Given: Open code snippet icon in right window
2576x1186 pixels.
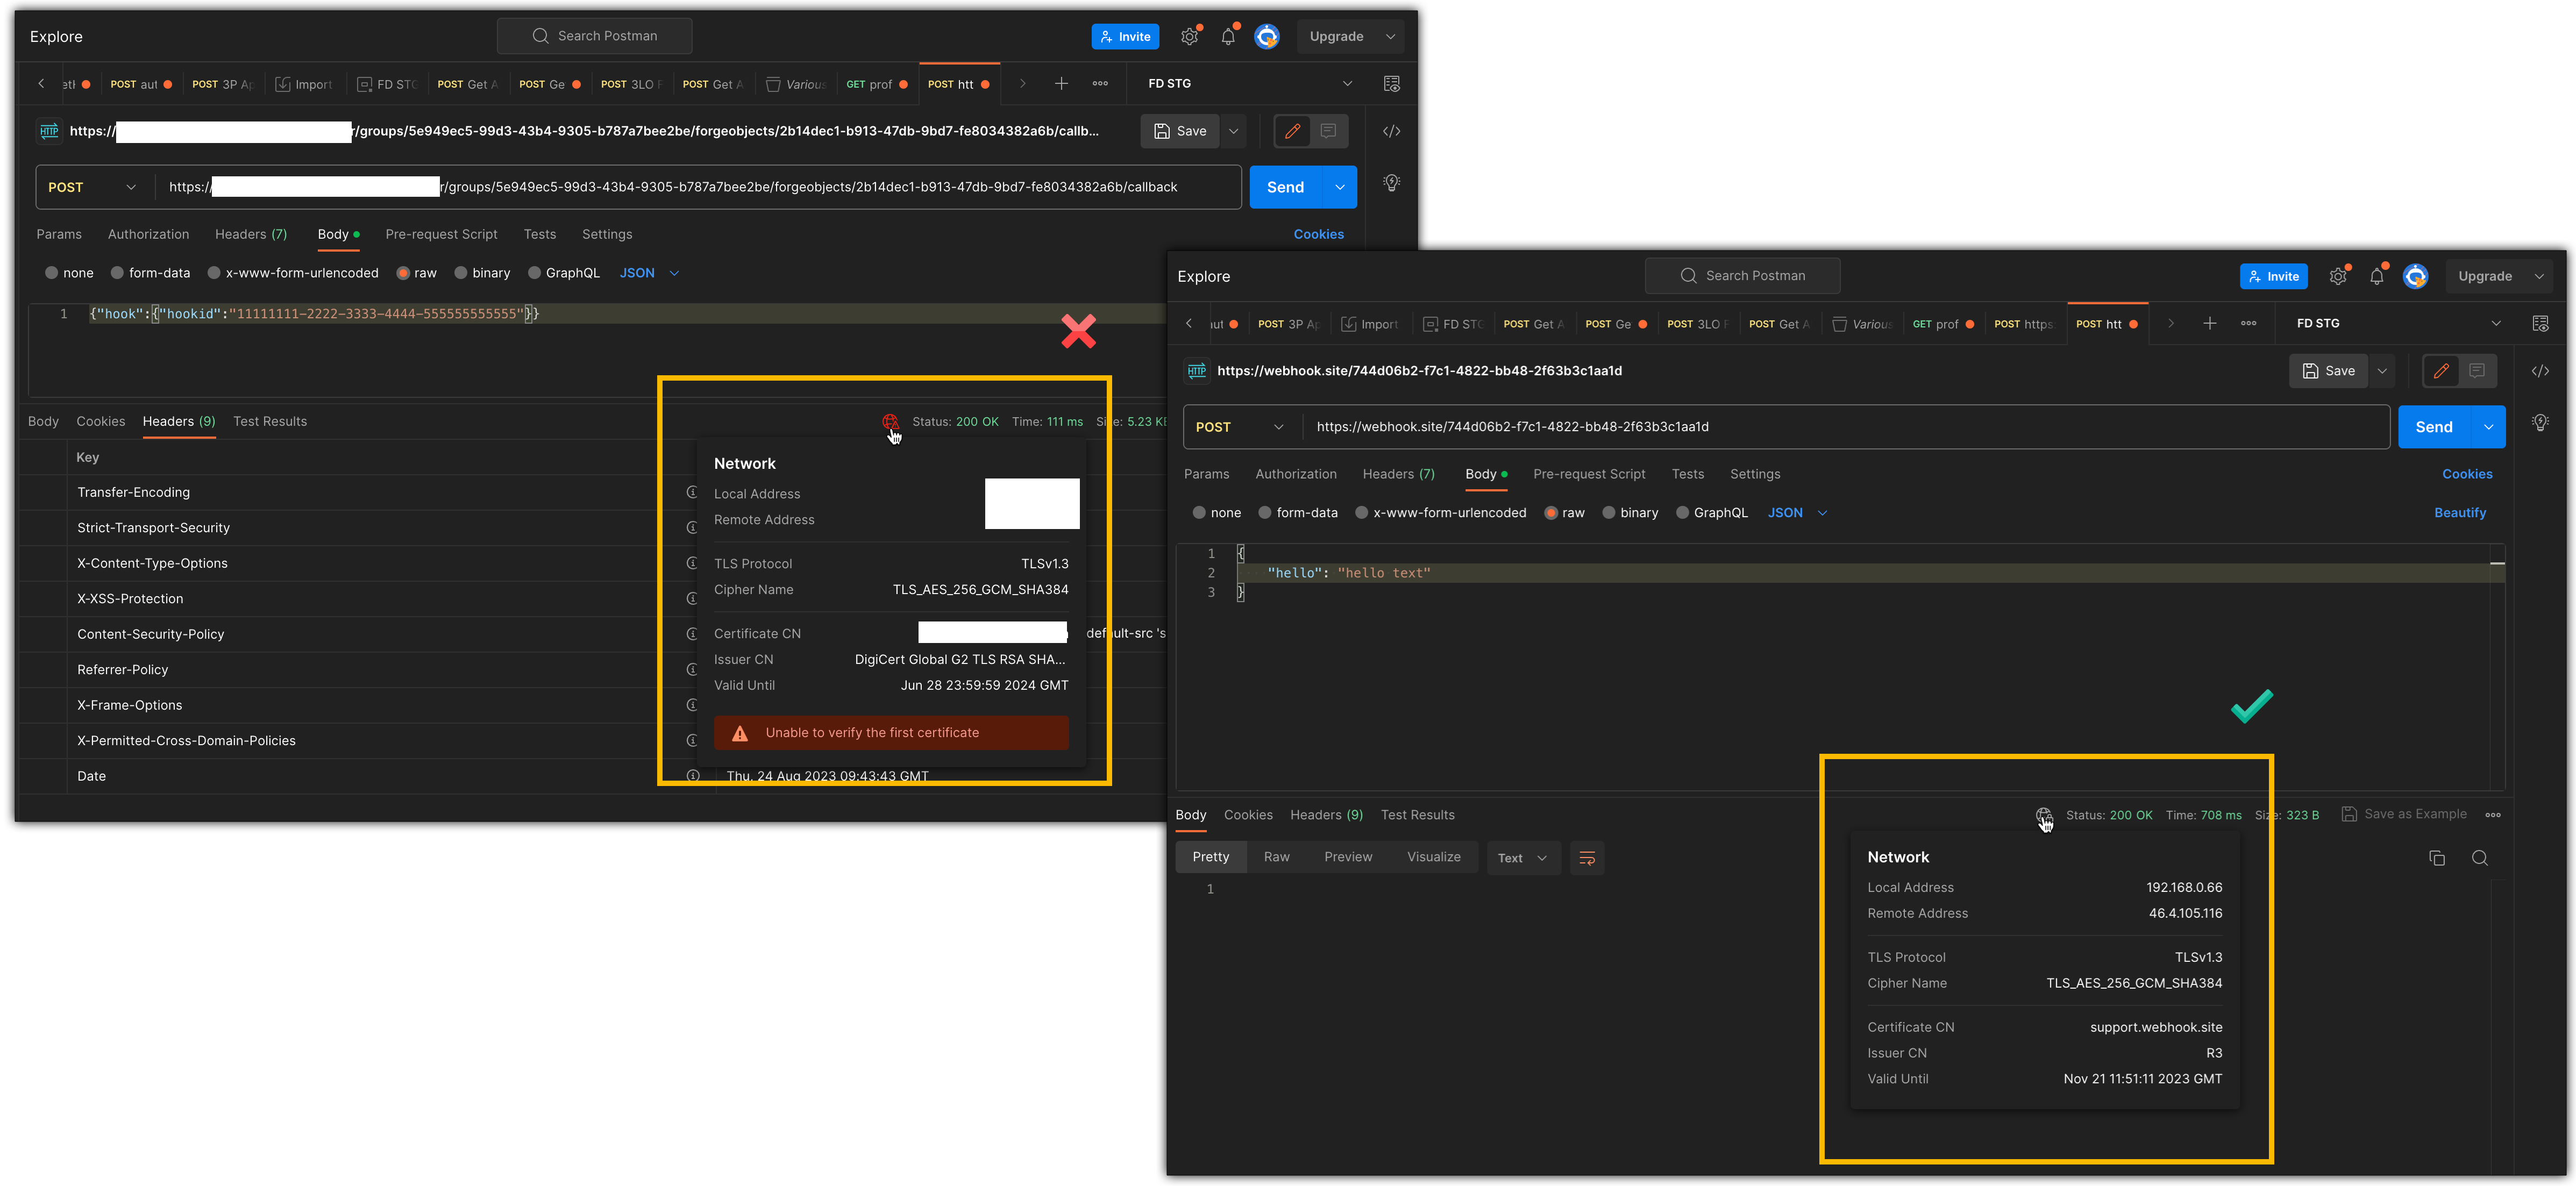Looking at the screenshot, I should pyautogui.click(x=2540, y=371).
